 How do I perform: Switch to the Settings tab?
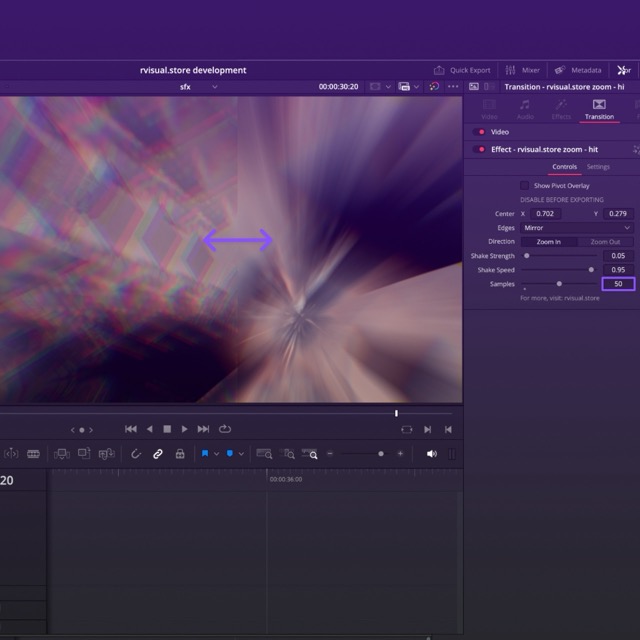tap(598, 167)
